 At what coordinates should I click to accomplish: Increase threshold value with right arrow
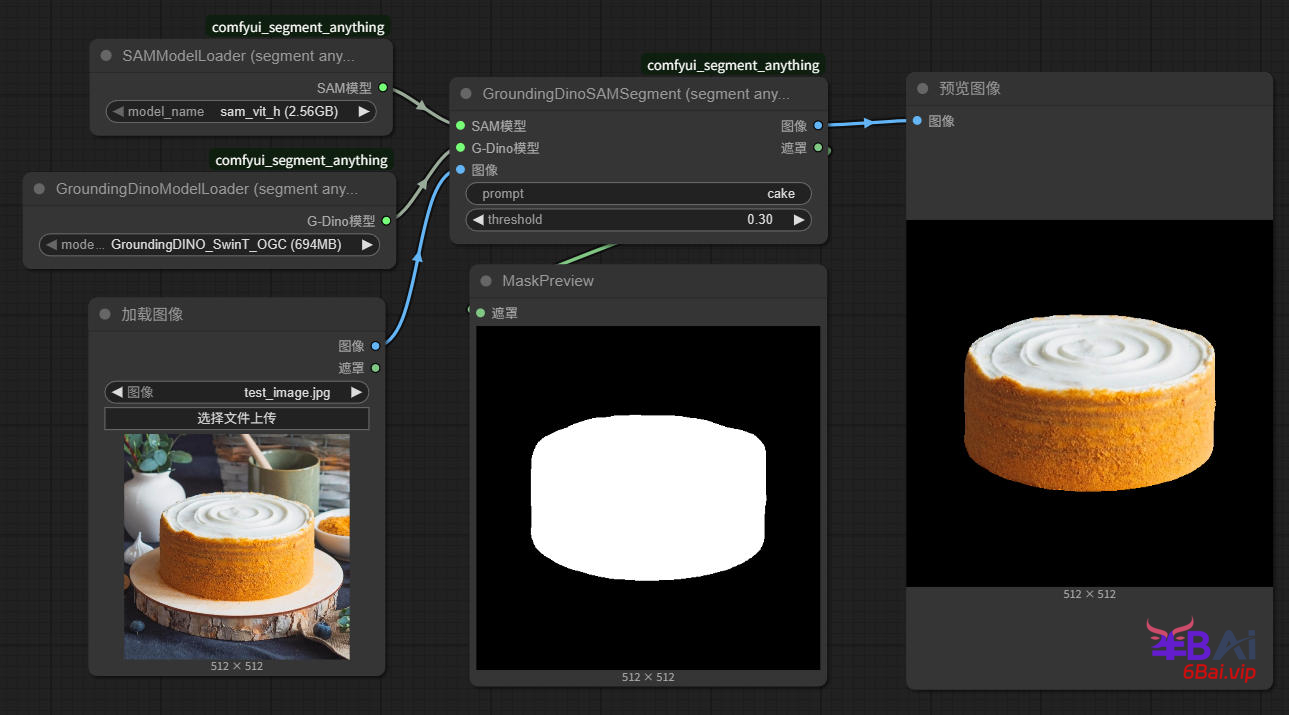pyautogui.click(x=798, y=220)
